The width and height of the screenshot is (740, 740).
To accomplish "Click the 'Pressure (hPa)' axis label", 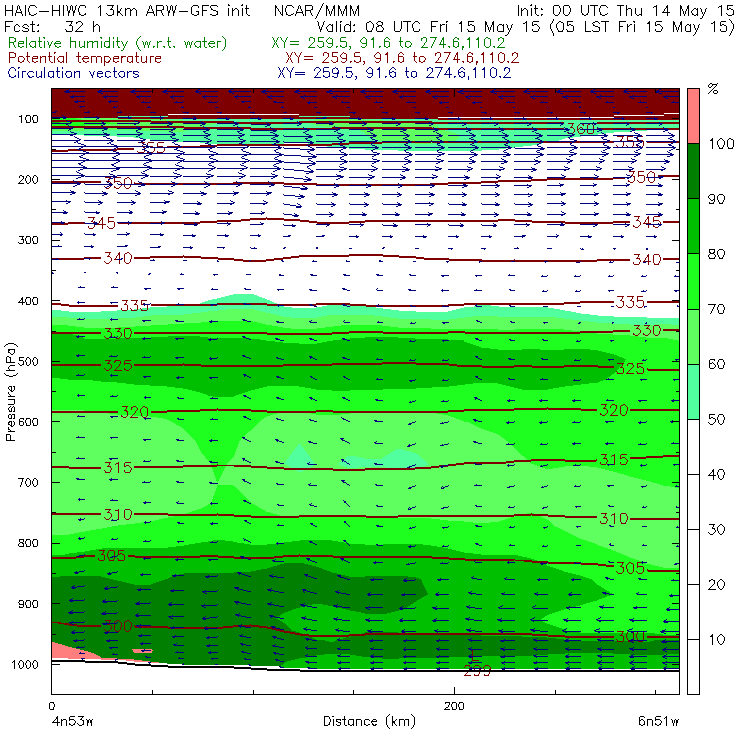I will 11,392.
